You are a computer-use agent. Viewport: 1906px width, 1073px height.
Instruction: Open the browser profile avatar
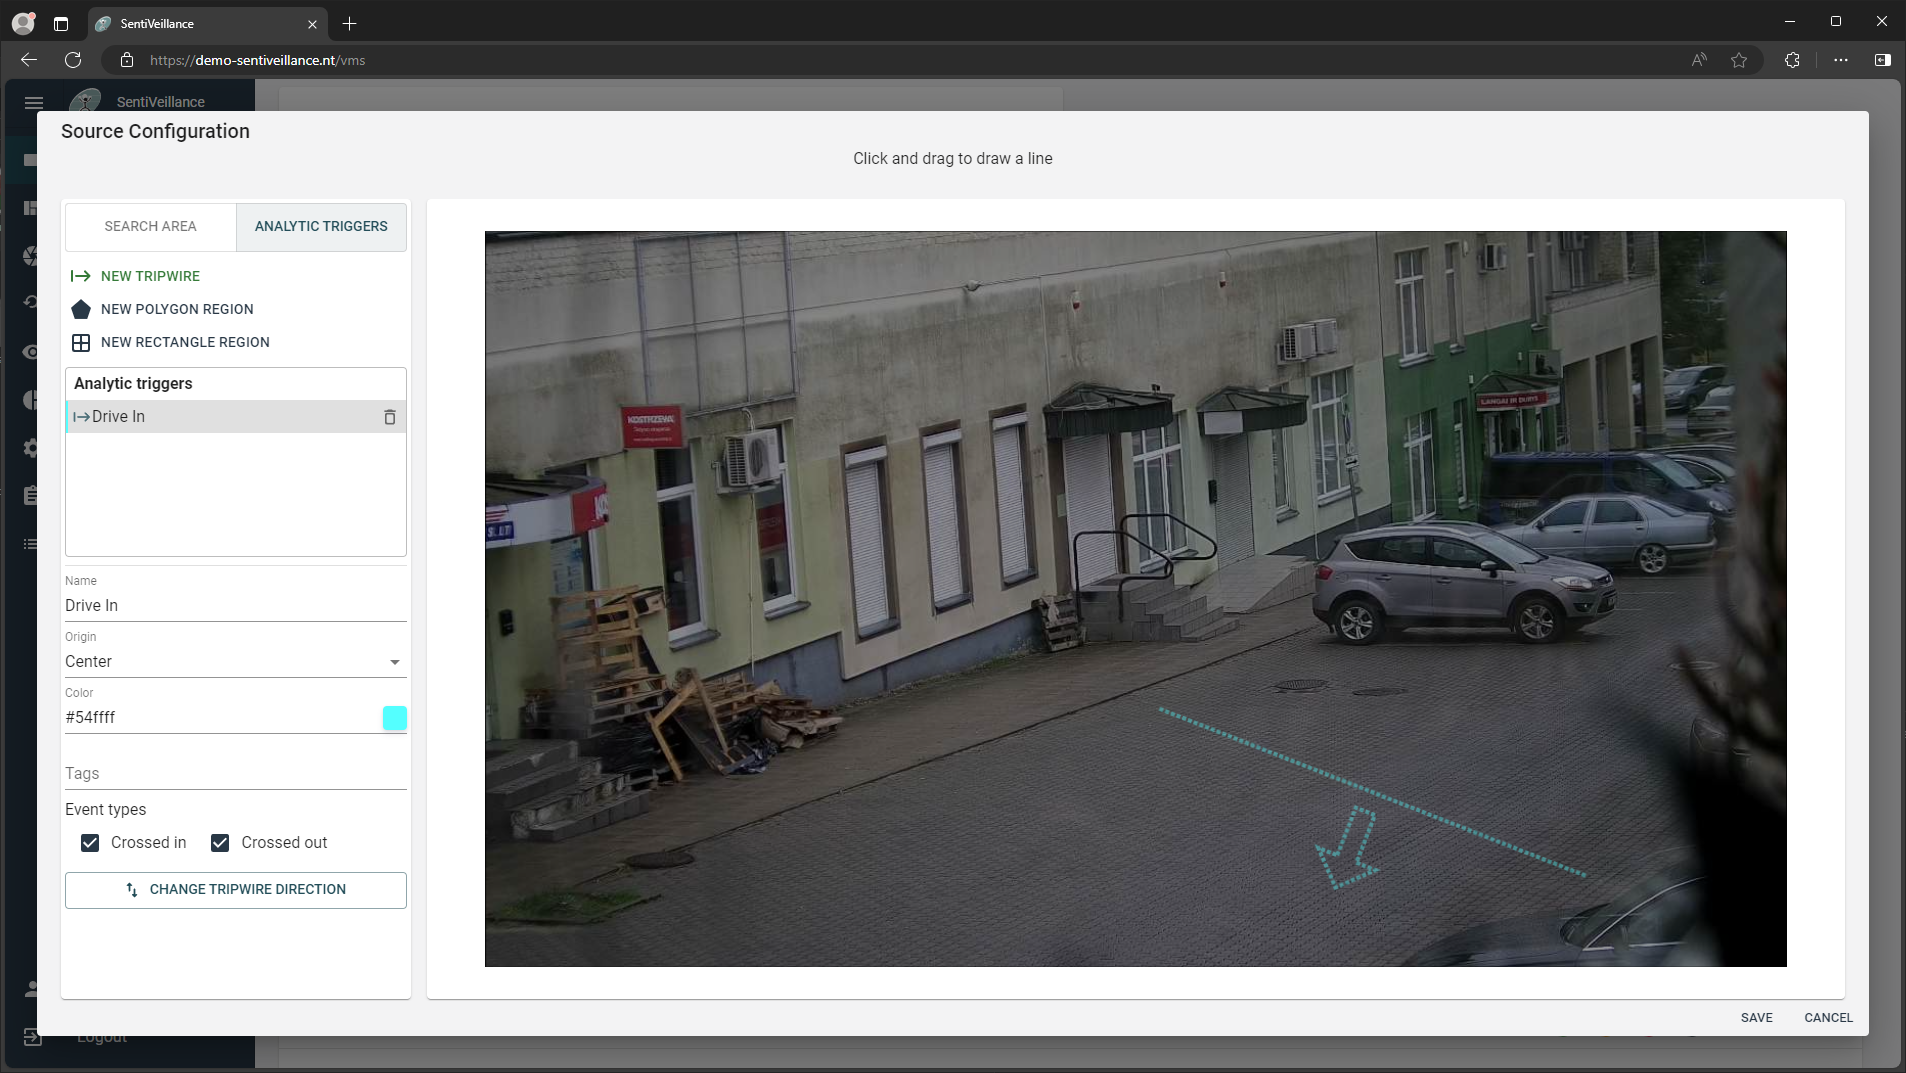pyautogui.click(x=23, y=23)
